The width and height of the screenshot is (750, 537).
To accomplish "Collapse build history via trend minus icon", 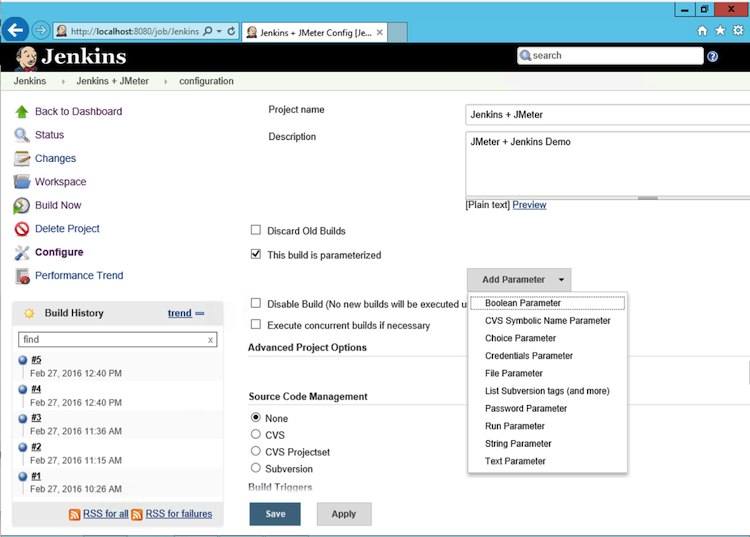I will [x=200, y=314].
